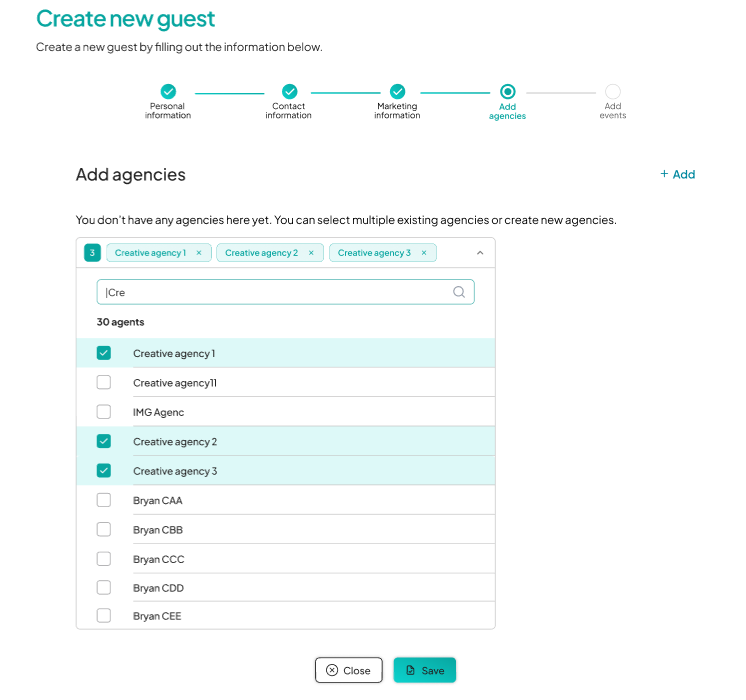Click the Save button
The image size is (746, 700).
[425, 670]
